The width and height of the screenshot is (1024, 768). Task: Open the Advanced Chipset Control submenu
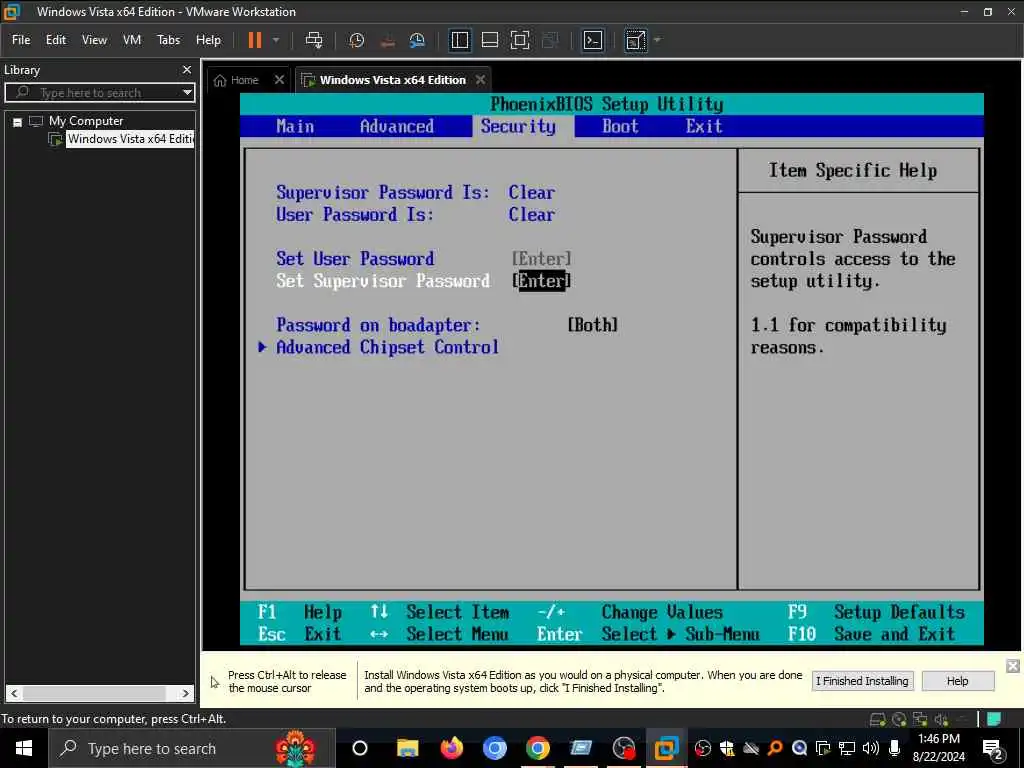[387, 347]
